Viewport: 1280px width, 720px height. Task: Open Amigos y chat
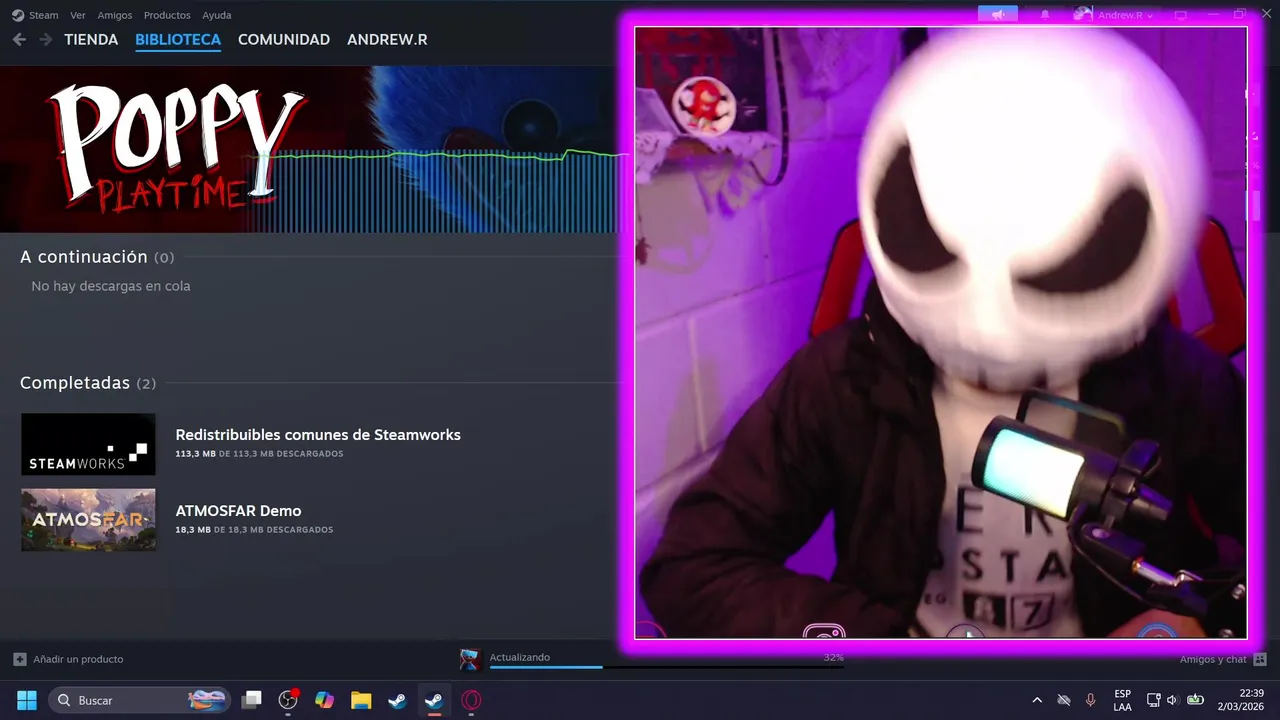click(x=1213, y=659)
